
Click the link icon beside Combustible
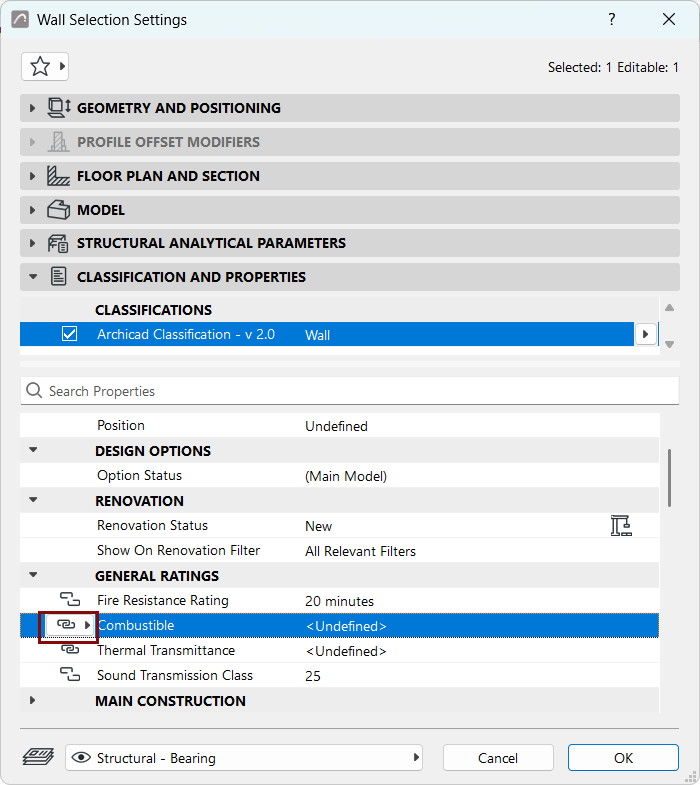click(66, 624)
